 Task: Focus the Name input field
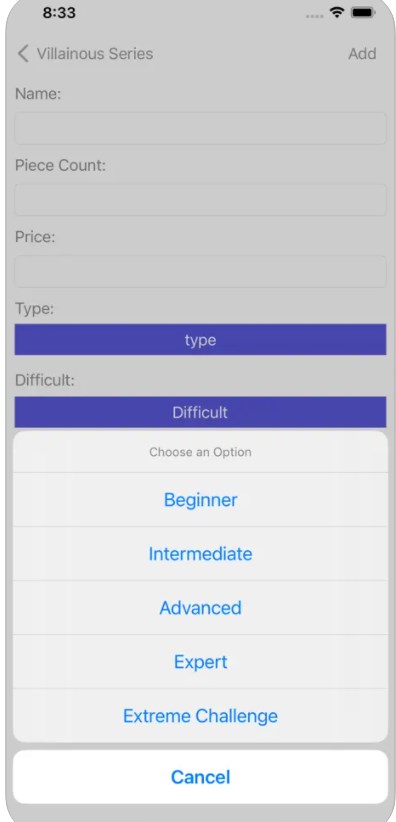click(x=200, y=128)
